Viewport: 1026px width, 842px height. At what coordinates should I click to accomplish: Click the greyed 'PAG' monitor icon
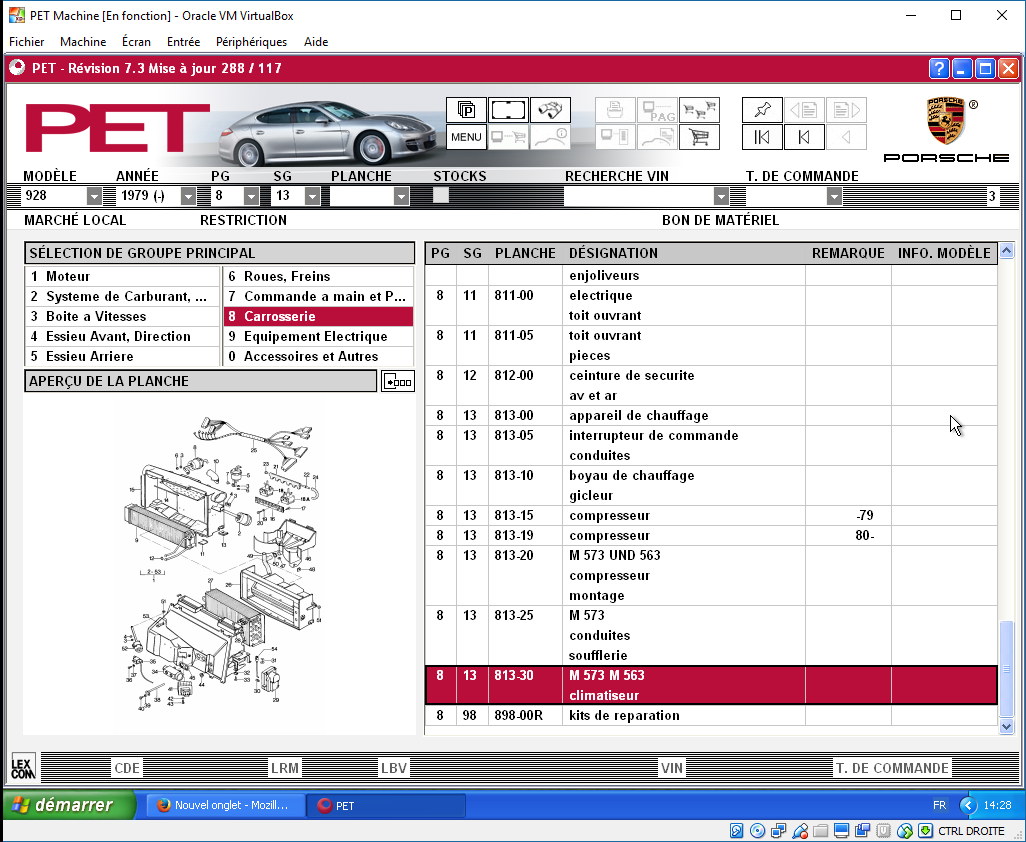pos(657,110)
